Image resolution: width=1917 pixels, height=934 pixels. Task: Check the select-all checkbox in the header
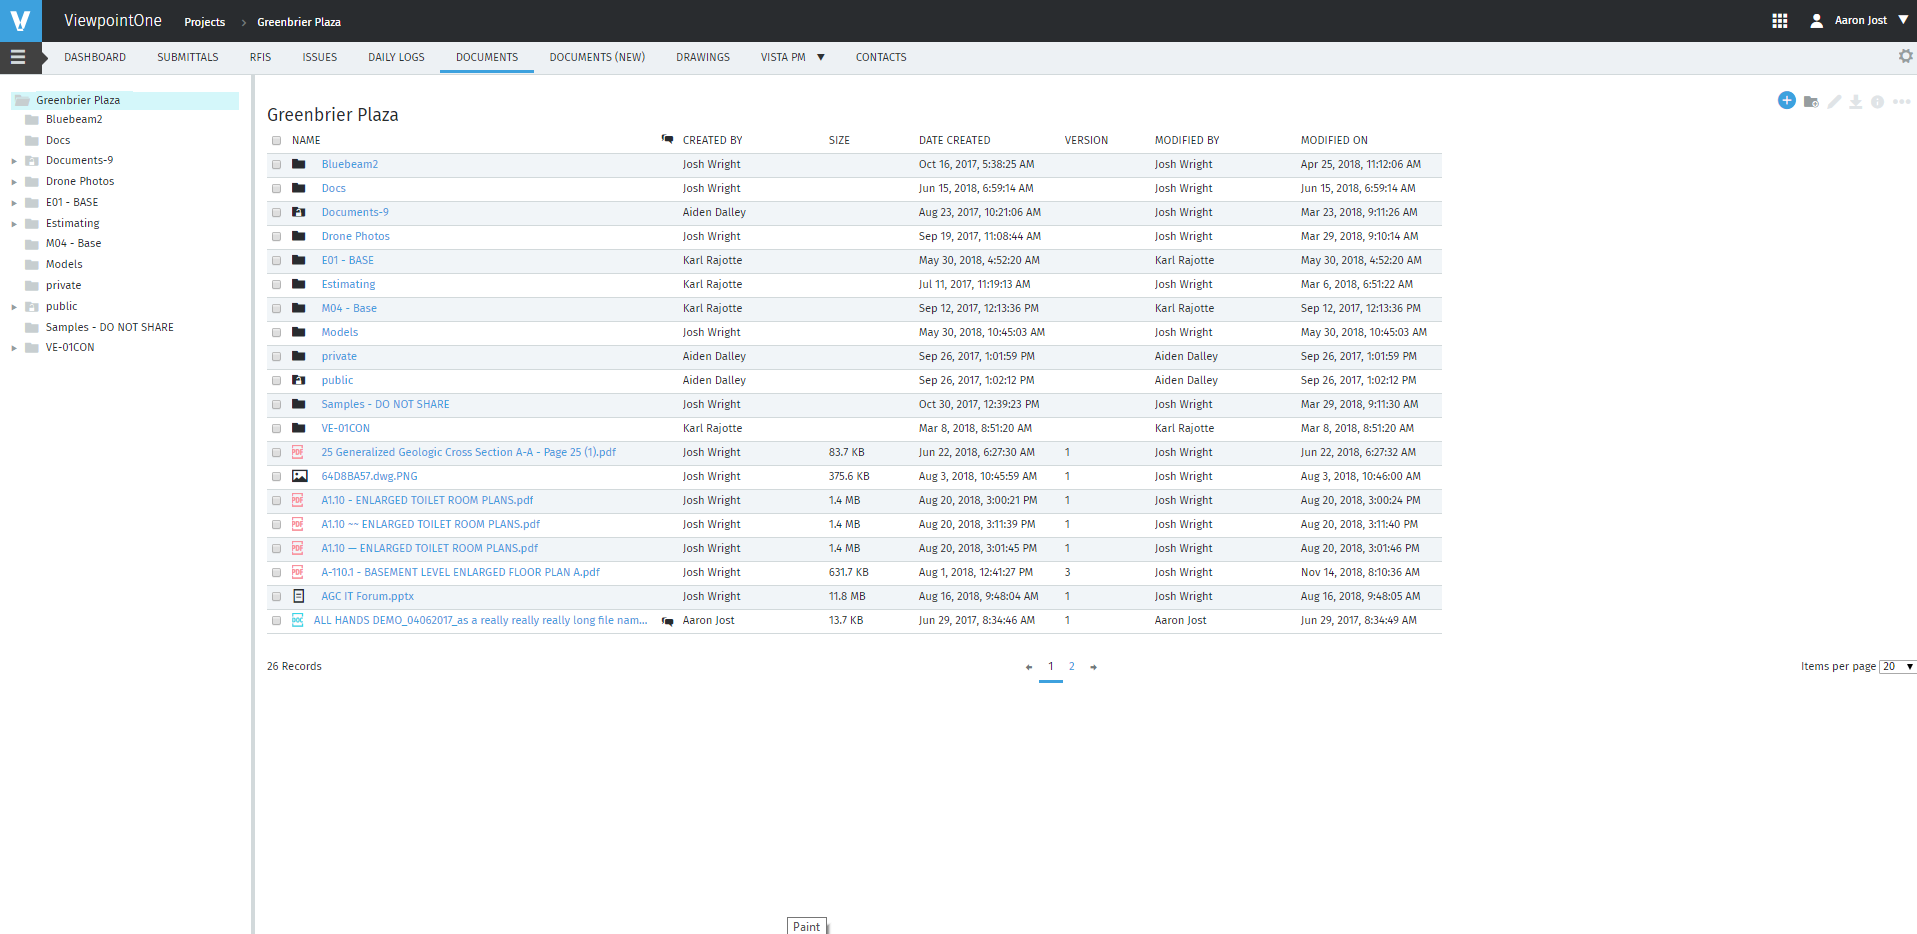(x=276, y=140)
